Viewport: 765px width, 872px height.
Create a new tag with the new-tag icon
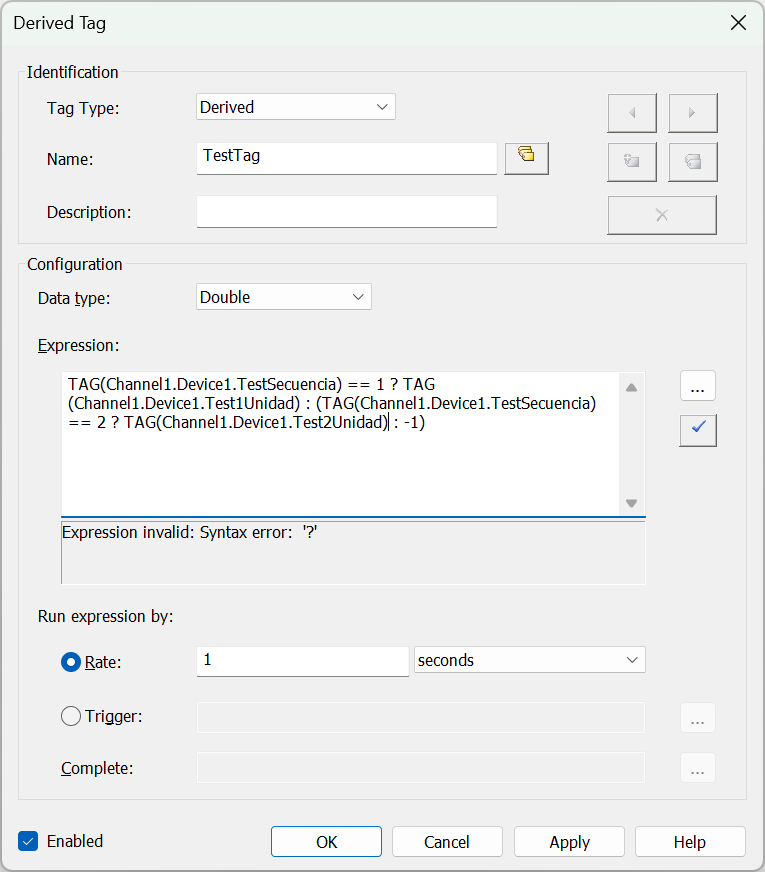[x=631, y=162]
